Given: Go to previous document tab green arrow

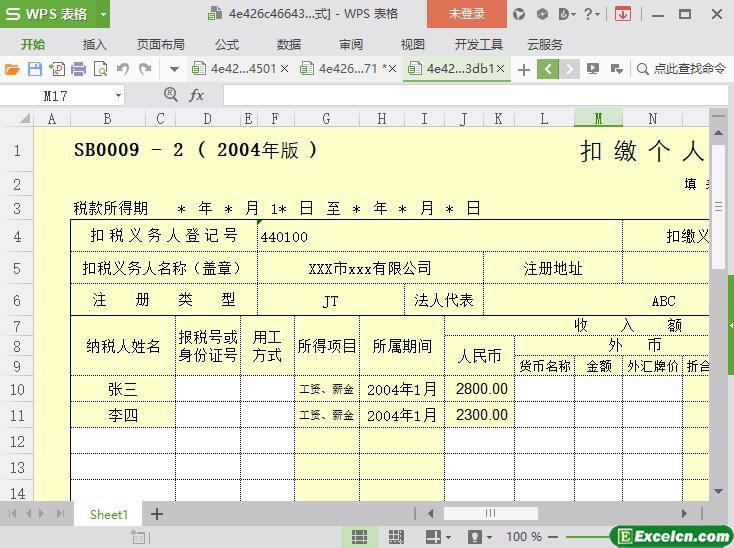Looking at the screenshot, I should 548,69.
